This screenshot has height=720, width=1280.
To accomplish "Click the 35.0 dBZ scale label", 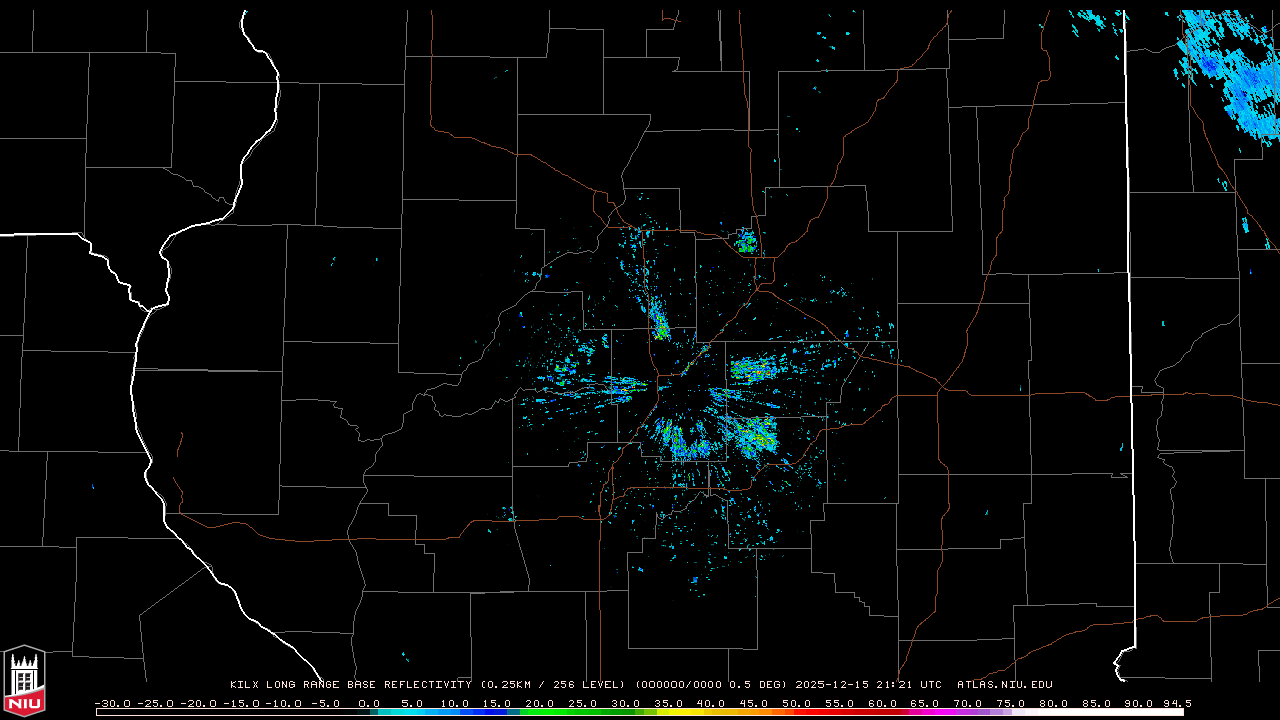I will pyautogui.click(x=669, y=703).
